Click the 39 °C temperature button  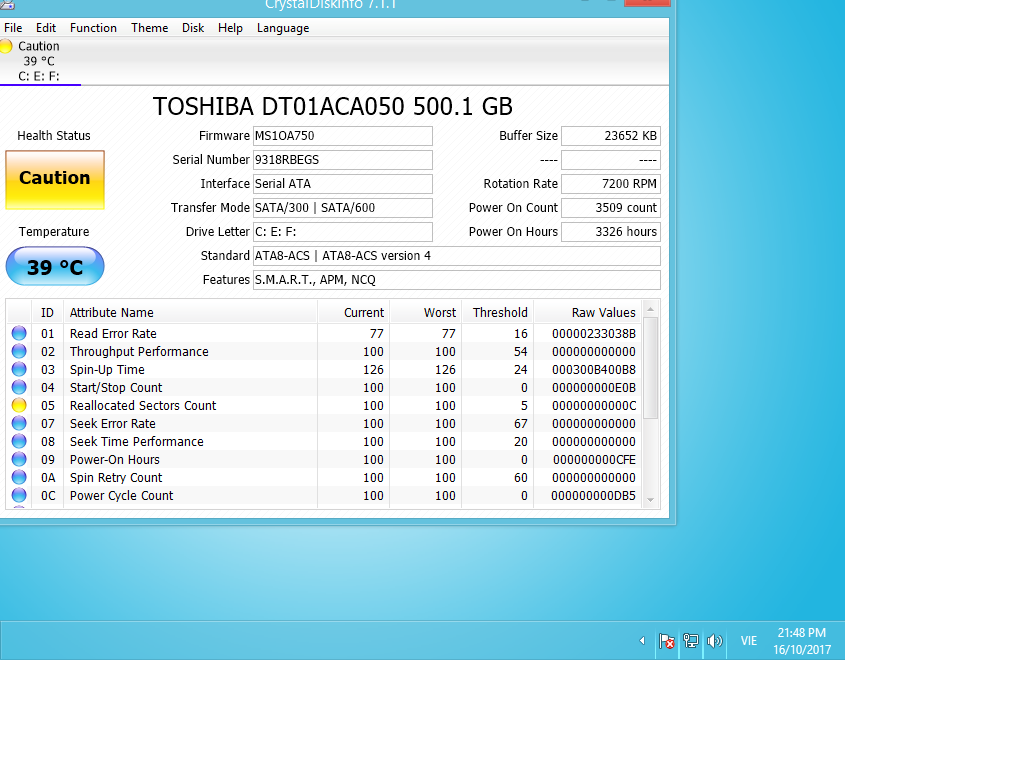coord(55,267)
